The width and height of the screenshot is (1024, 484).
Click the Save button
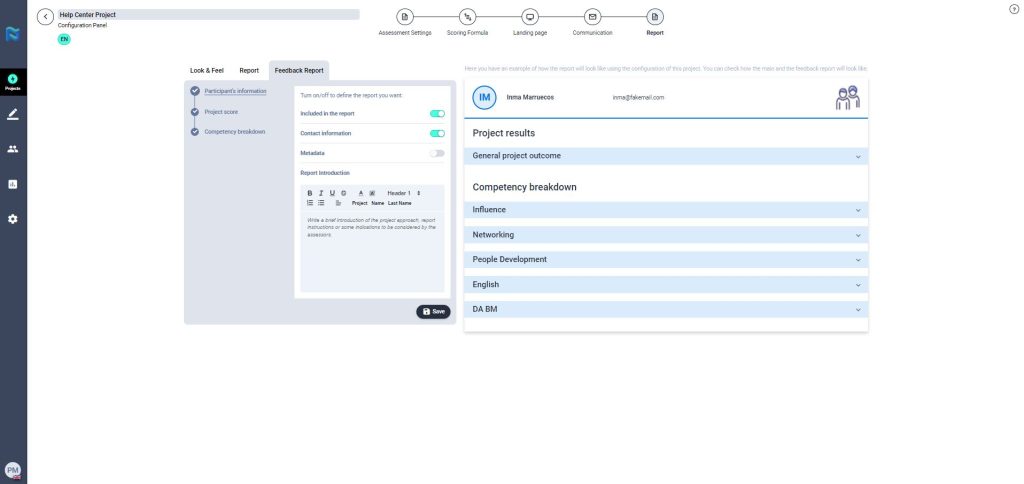(x=433, y=311)
